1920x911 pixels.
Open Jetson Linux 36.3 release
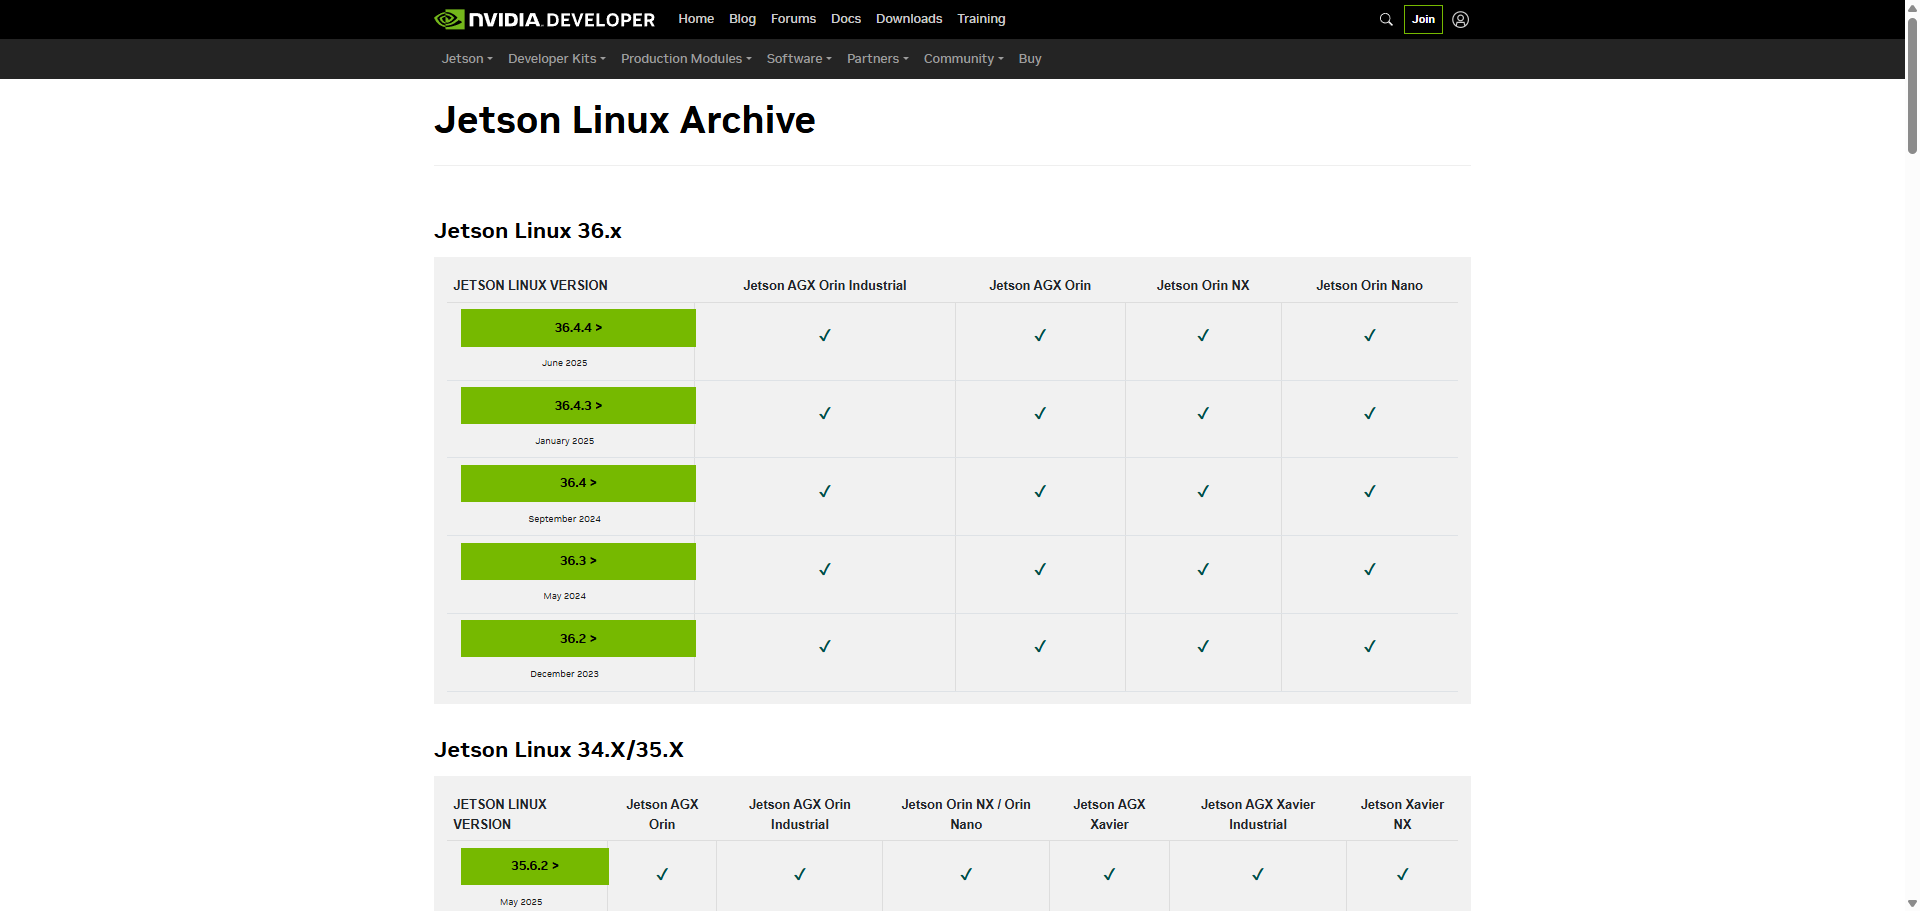578,561
